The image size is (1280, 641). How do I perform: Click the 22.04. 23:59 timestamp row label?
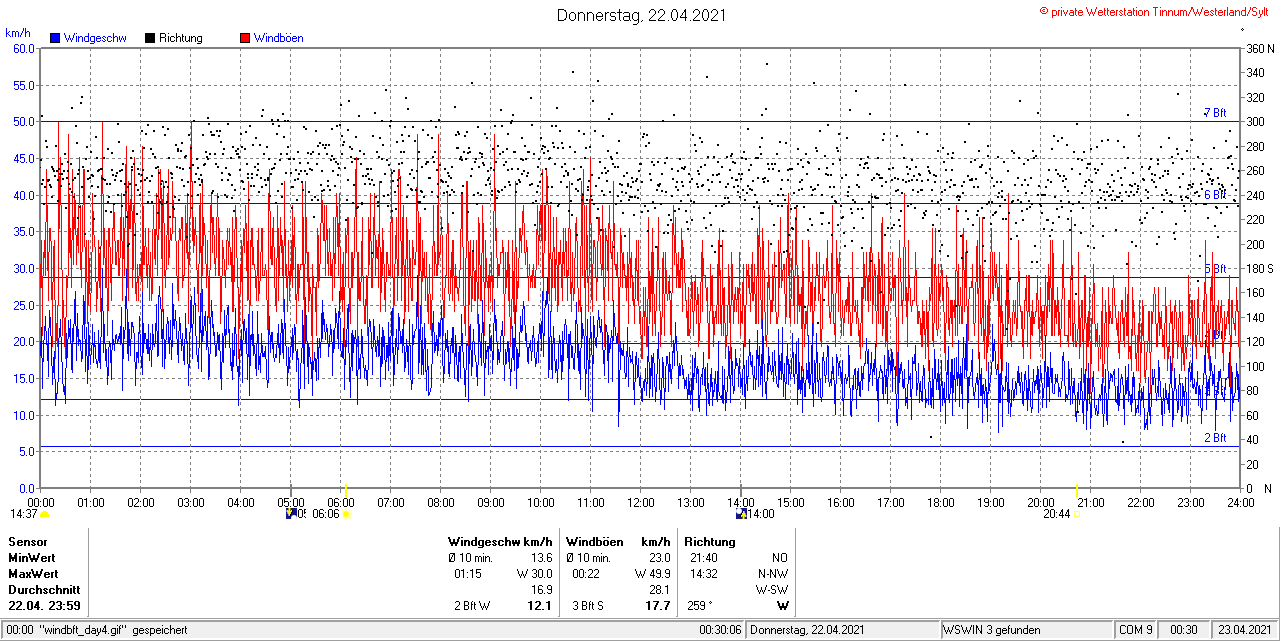click(45, 606)
